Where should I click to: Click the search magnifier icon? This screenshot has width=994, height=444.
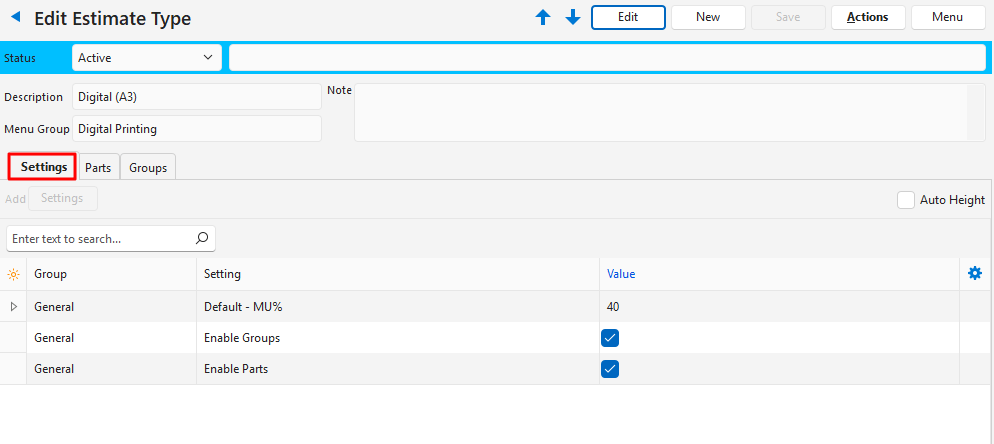(x=201, y=239)
